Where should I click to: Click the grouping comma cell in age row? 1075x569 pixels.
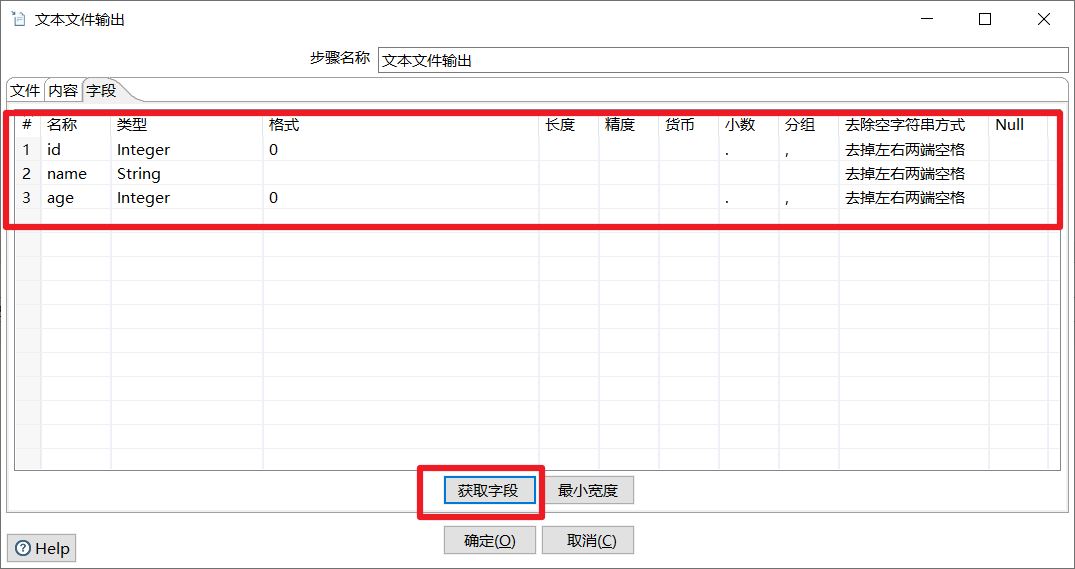click(809, 198)
